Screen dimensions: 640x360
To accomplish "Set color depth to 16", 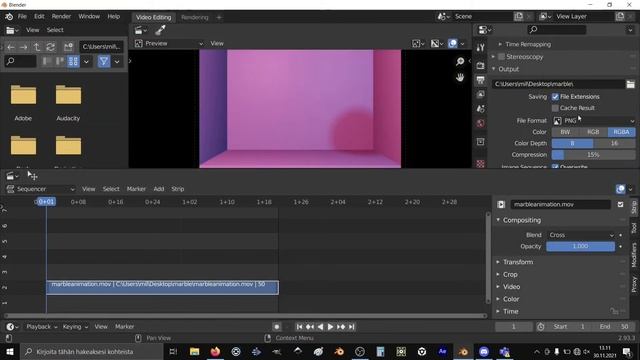I will (x=615, y=144).
